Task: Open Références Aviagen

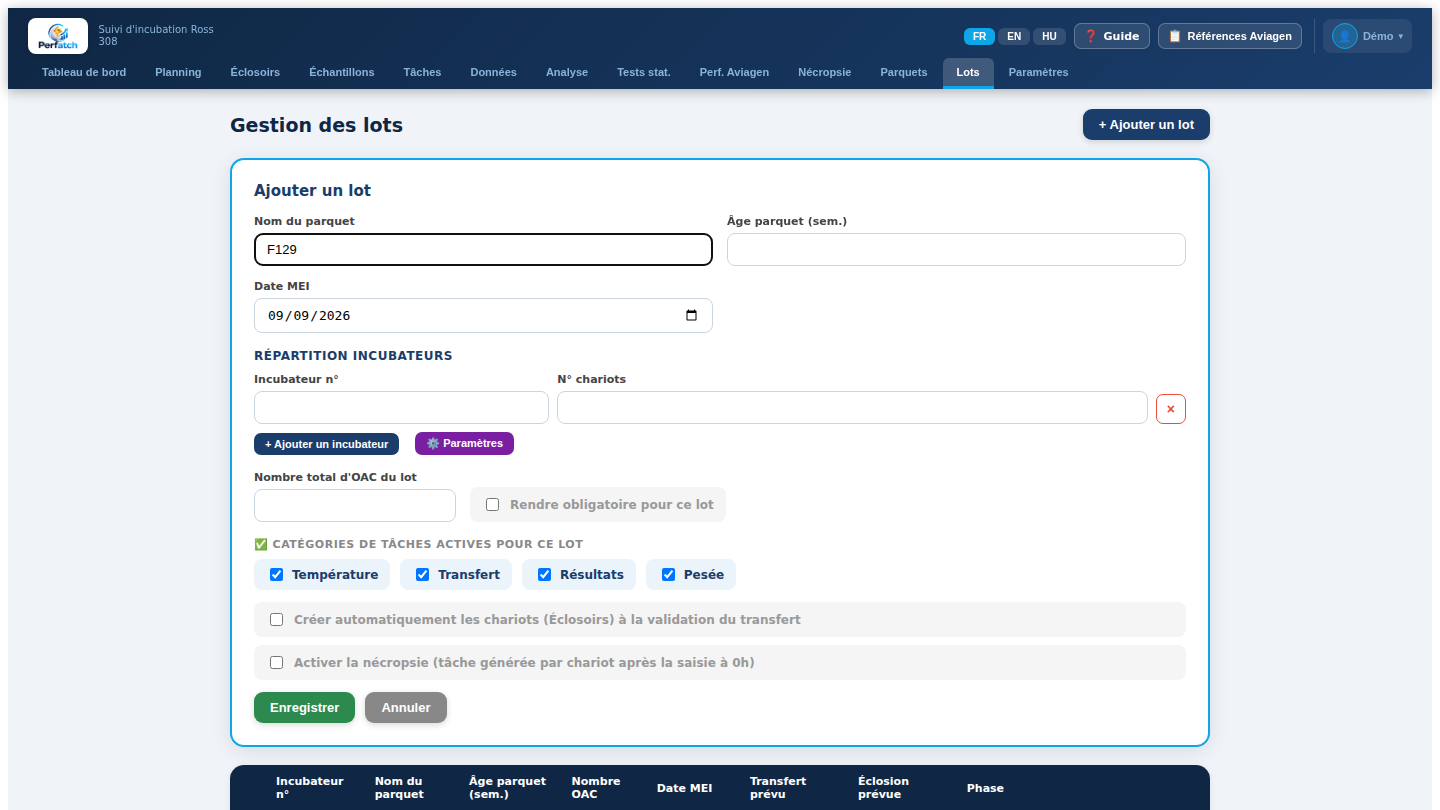Action: 1230,36
